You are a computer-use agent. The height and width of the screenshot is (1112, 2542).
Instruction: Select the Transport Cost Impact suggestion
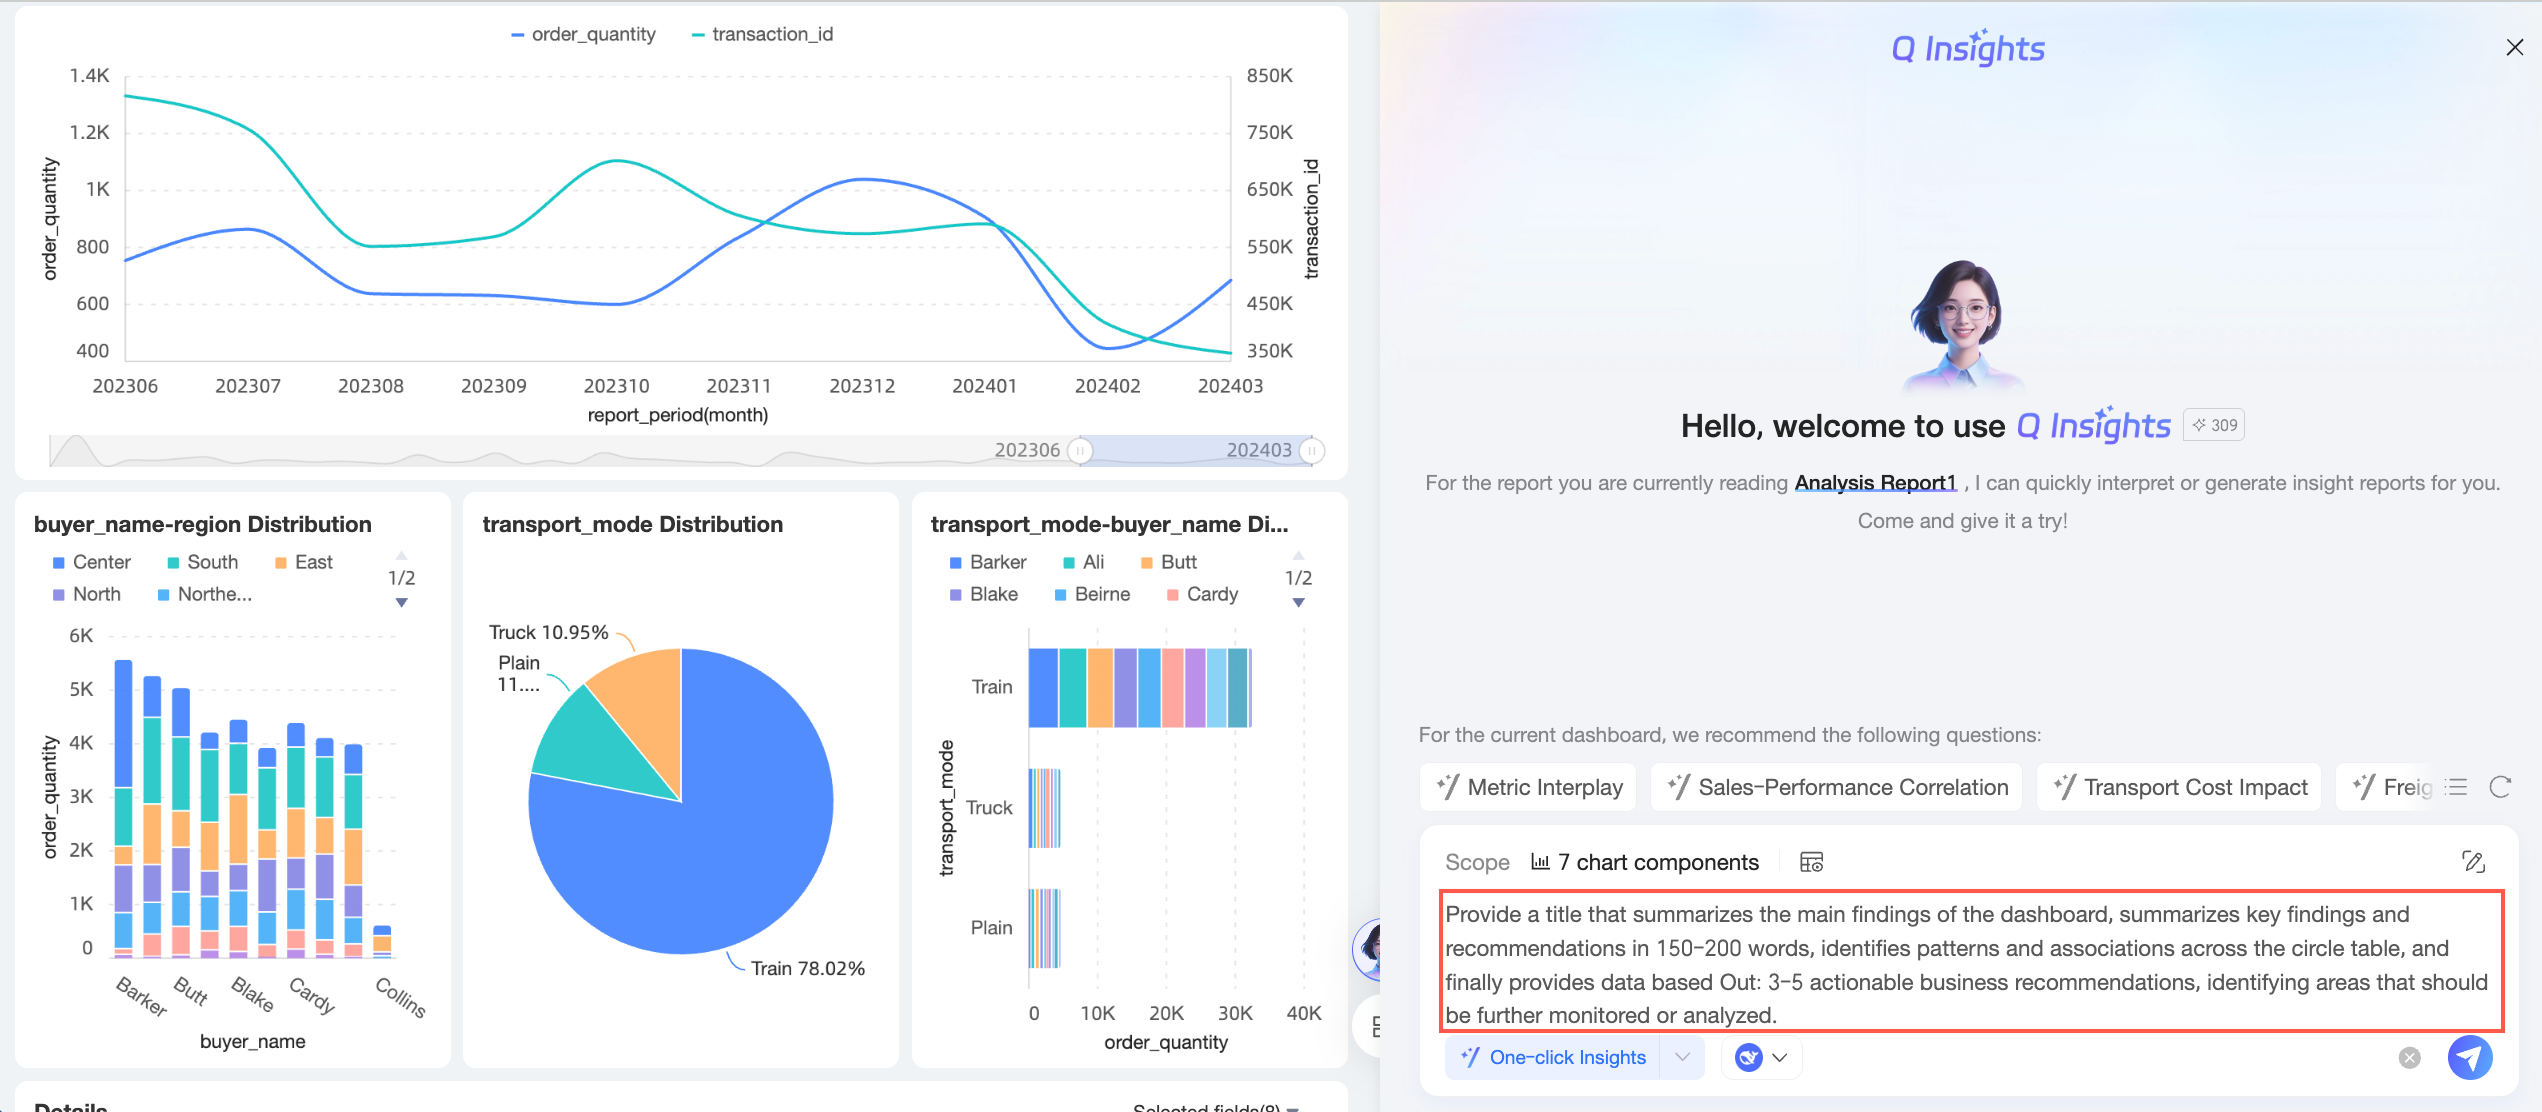point(2180,787)
